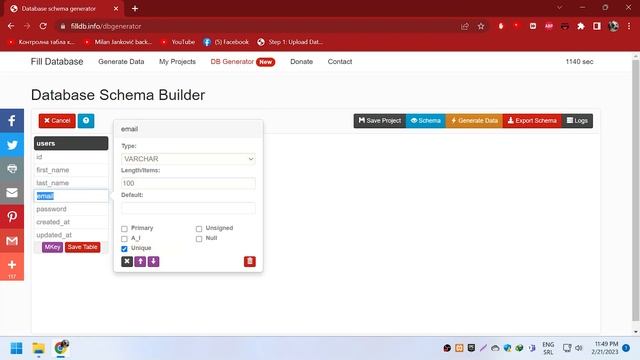The width and height of the screenshot is (640, 360).
Task: Click the Pinterest share sidebar icon
Action: click(x=12, y=217)
